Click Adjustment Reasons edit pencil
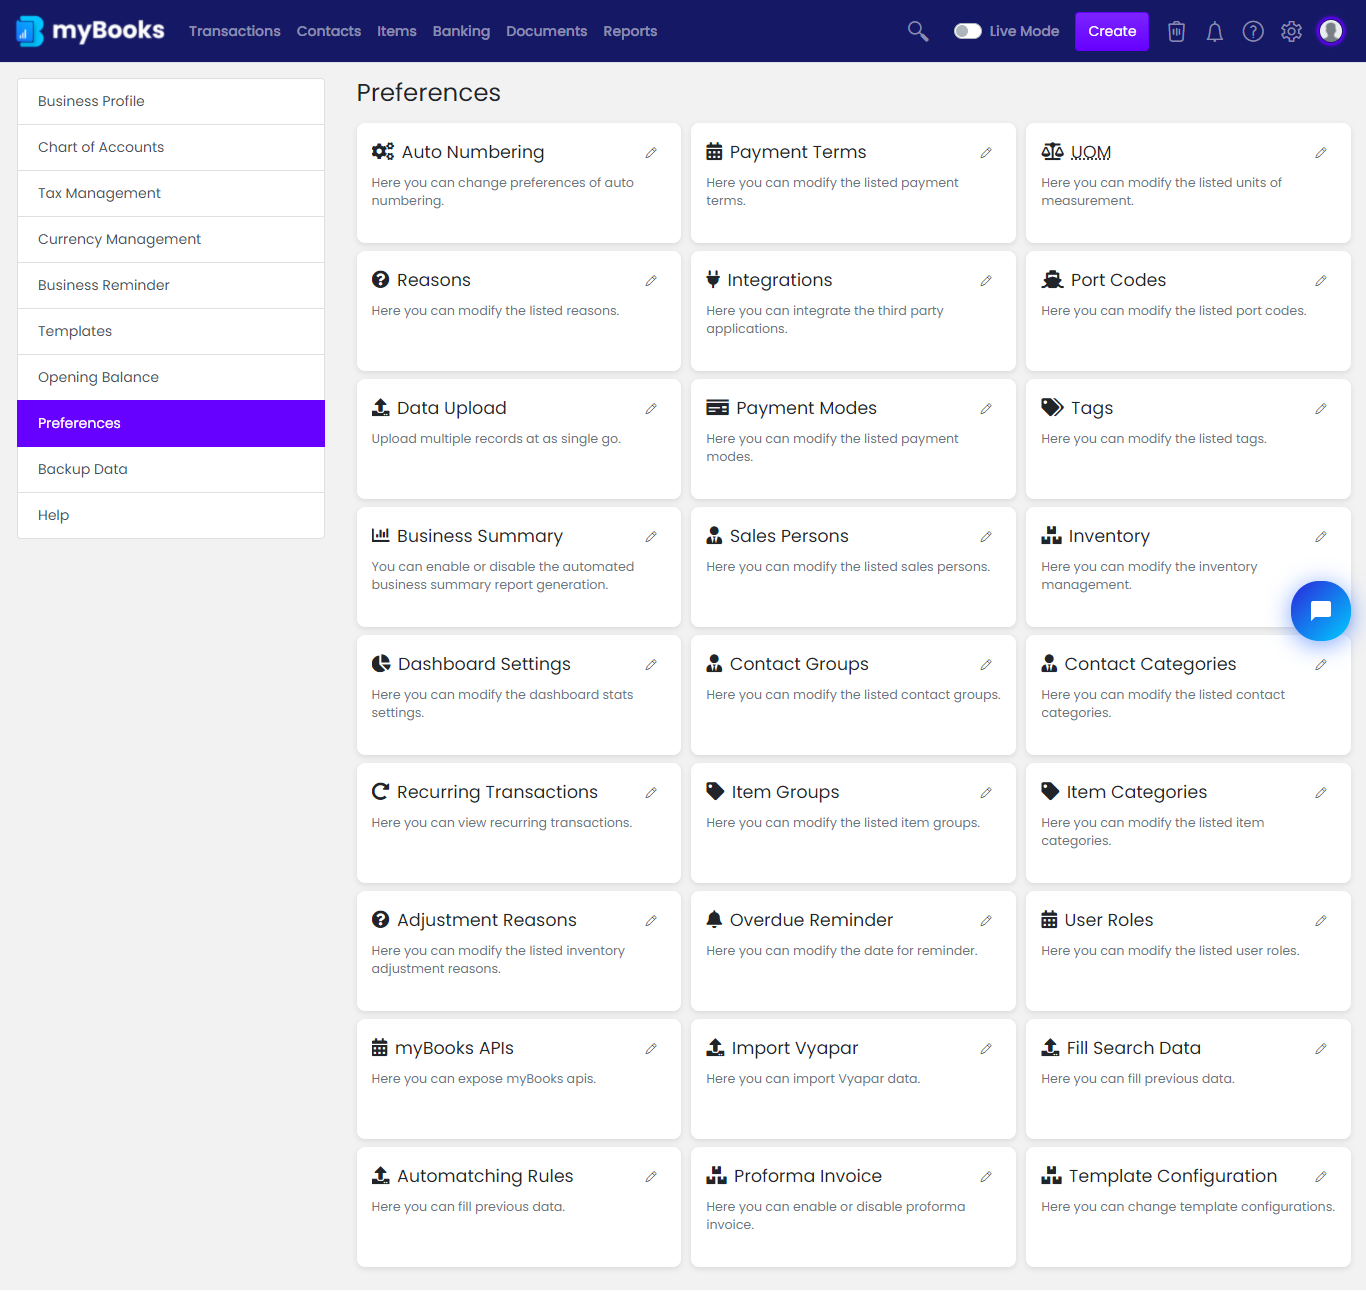This screenshot has width=1366, height=1291. tap(651, 921)
